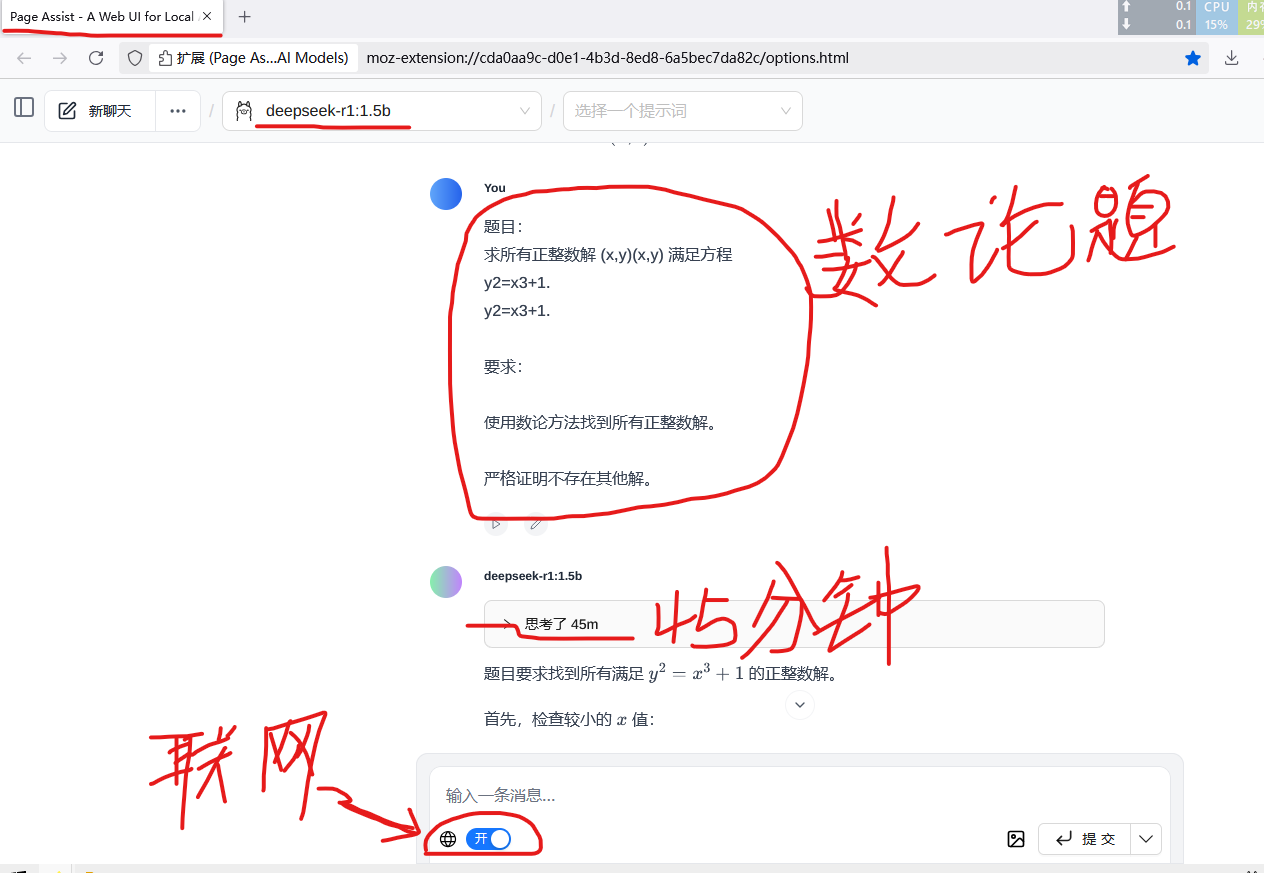Screen dimensions: 1264x873
Task: Click the text 使用数论方法找到所有正整数解。
Action: (x=603, y=422)
